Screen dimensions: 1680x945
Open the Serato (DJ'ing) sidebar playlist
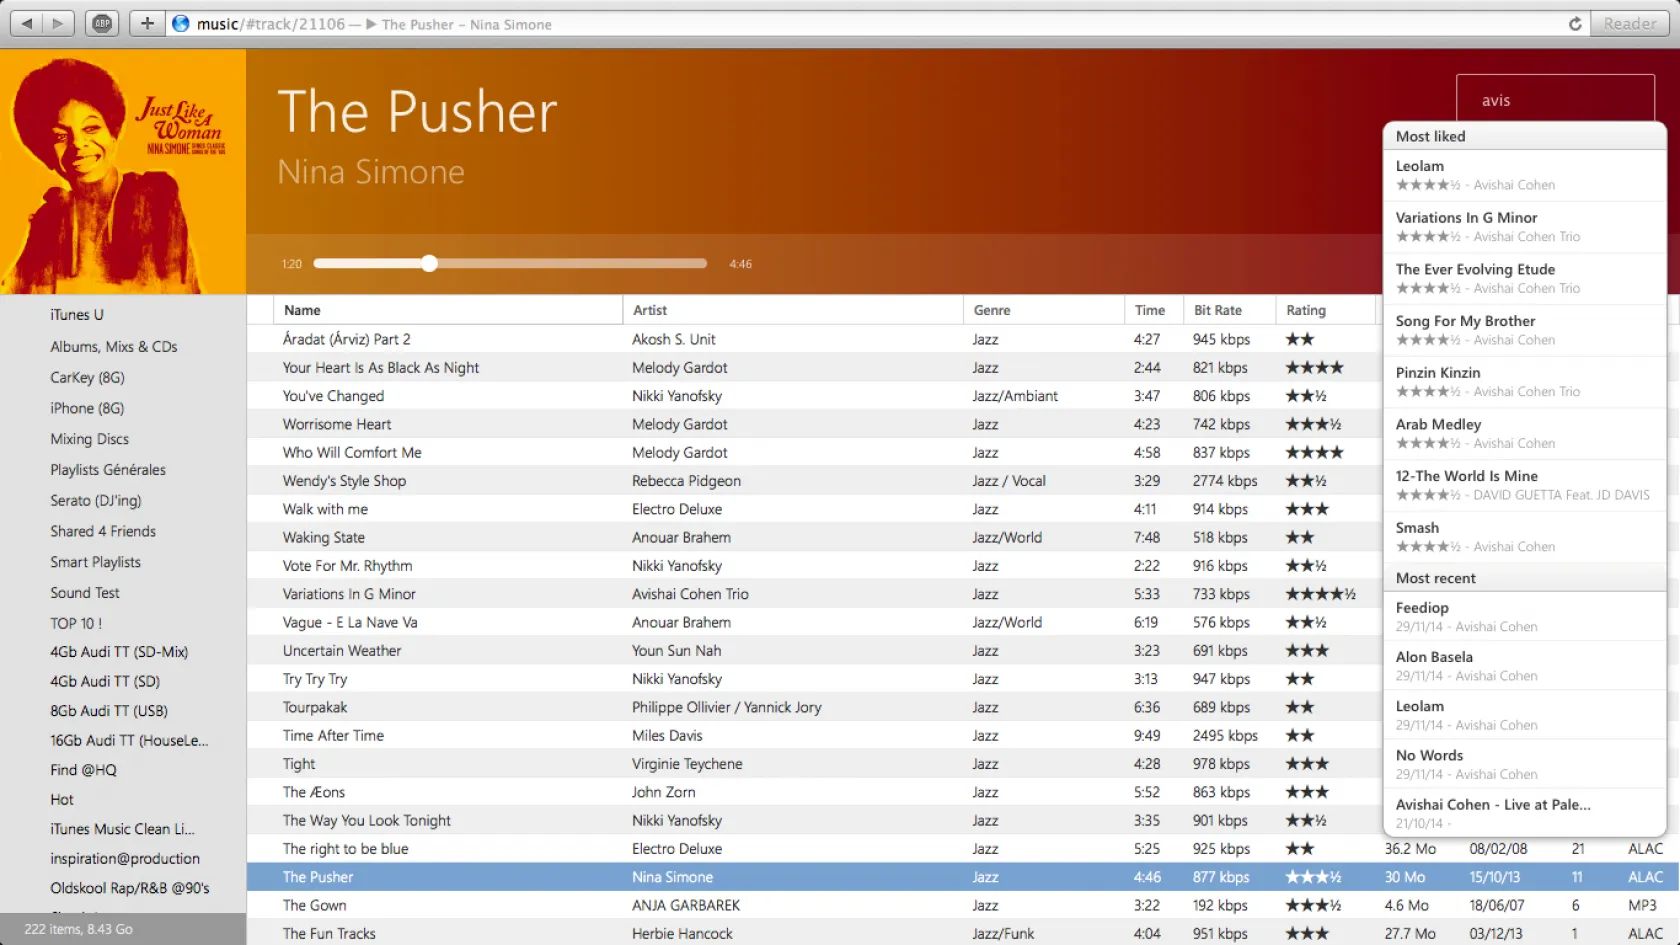(x=96, y=500)
